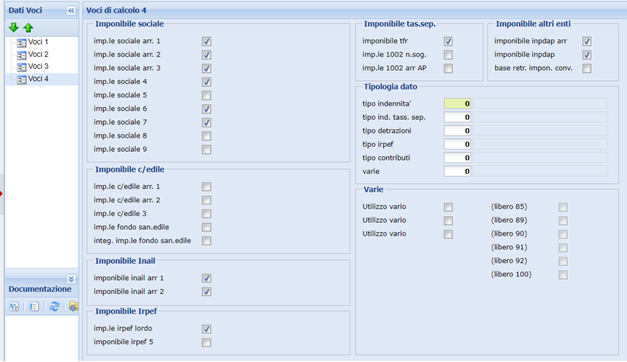This screenshot has height=362, width=627.
Task: Click the refresh icon in Documentazione
Action: click(x=55, y=306)
